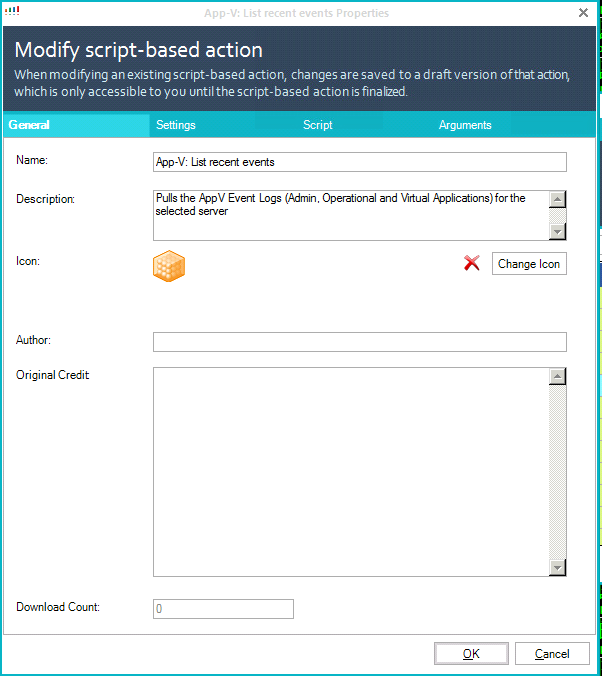Select the Download Count field
Screen dimensions: 602x676
(223, 609)
